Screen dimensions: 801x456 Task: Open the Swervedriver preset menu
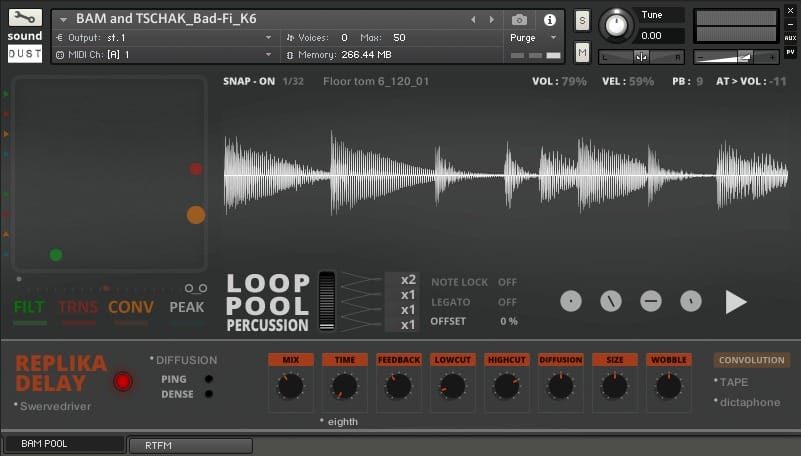[53, 406]
